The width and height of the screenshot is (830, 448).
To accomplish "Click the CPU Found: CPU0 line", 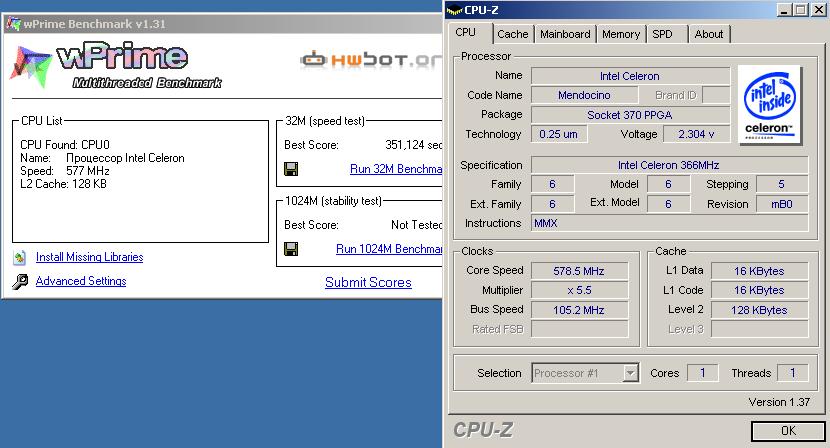I will pos(65,145).
